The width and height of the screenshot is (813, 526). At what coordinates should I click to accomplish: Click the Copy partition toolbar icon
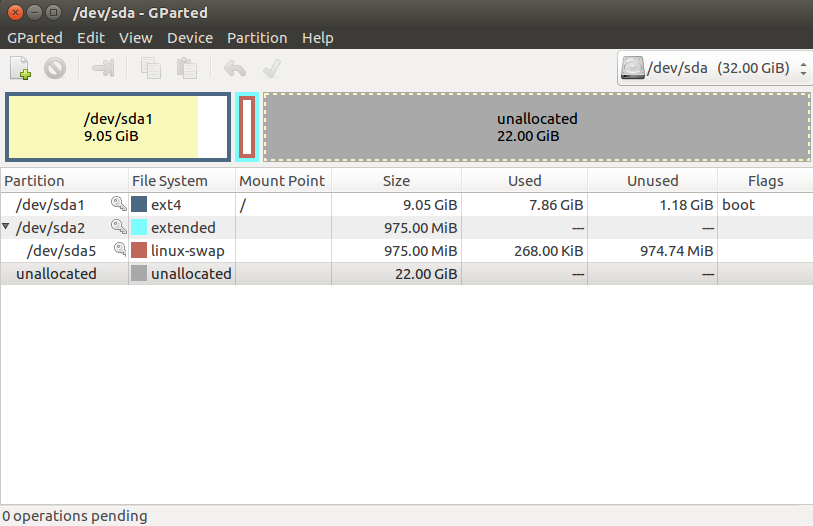(151, 68)
